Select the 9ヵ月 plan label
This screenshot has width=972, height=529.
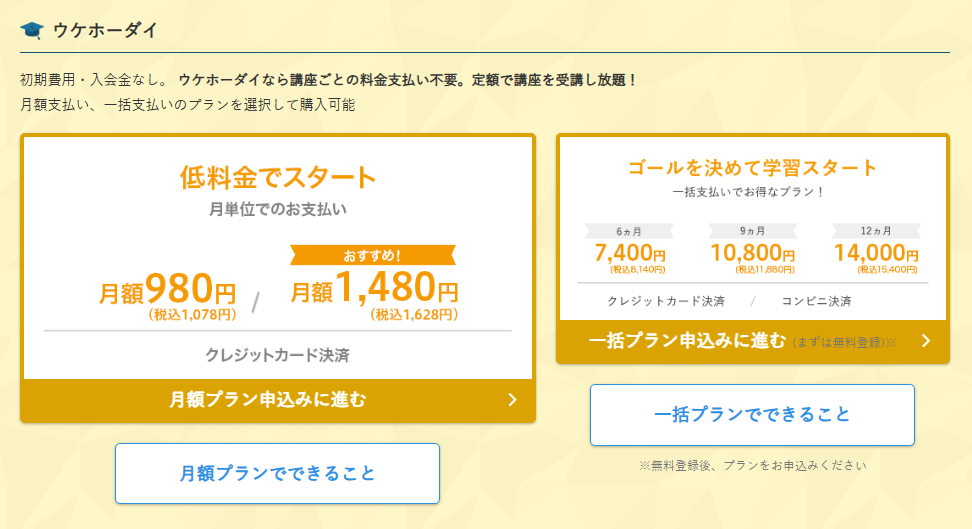coord(752,231)
